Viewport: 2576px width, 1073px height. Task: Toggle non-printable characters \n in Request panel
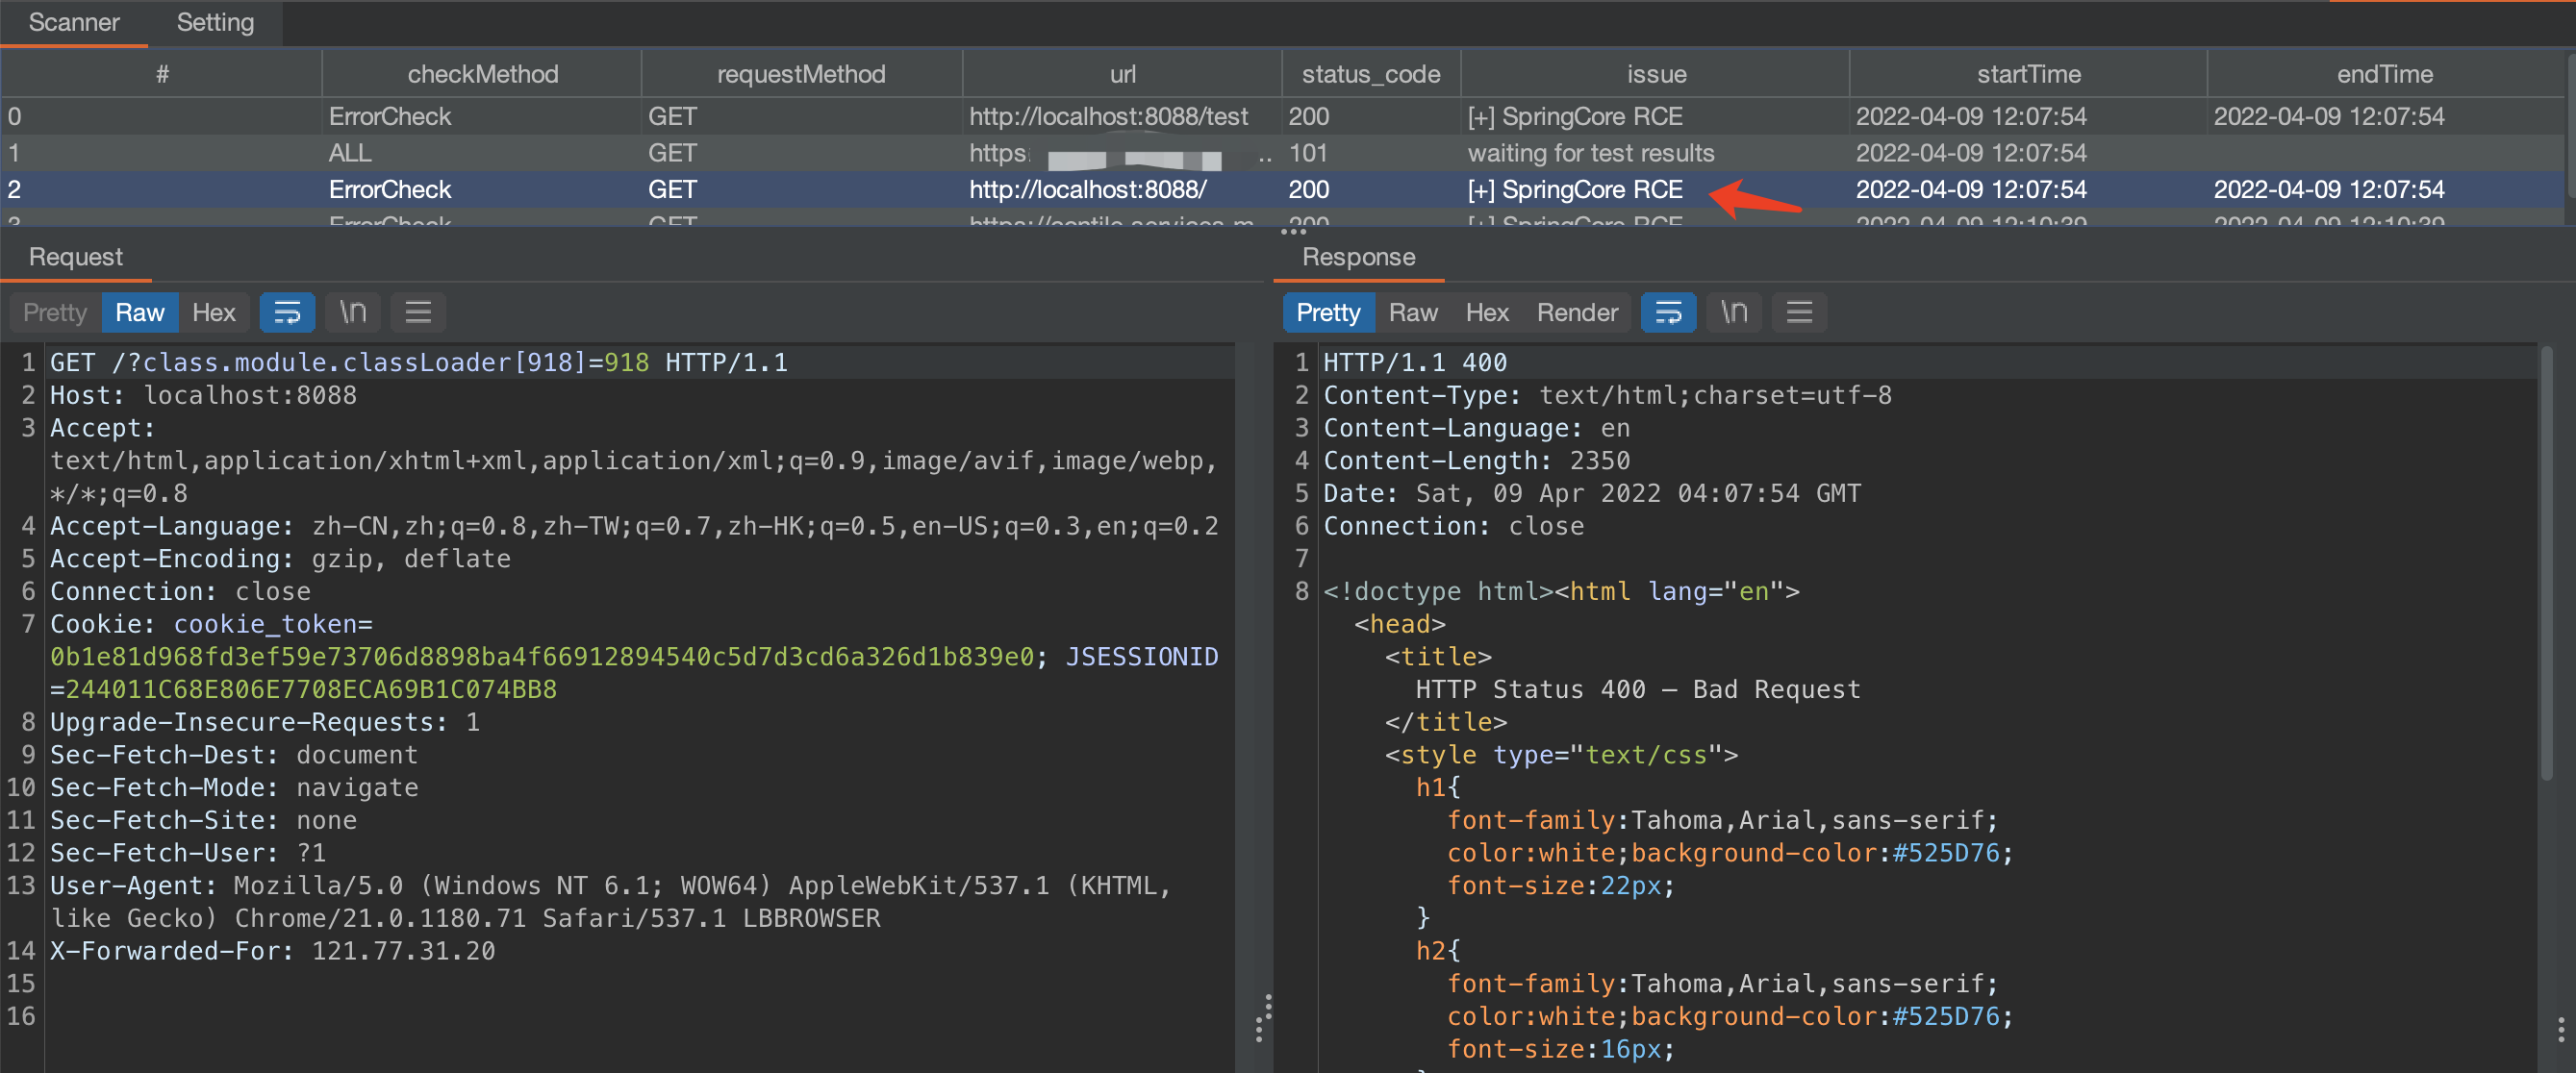tap(352, 313)
